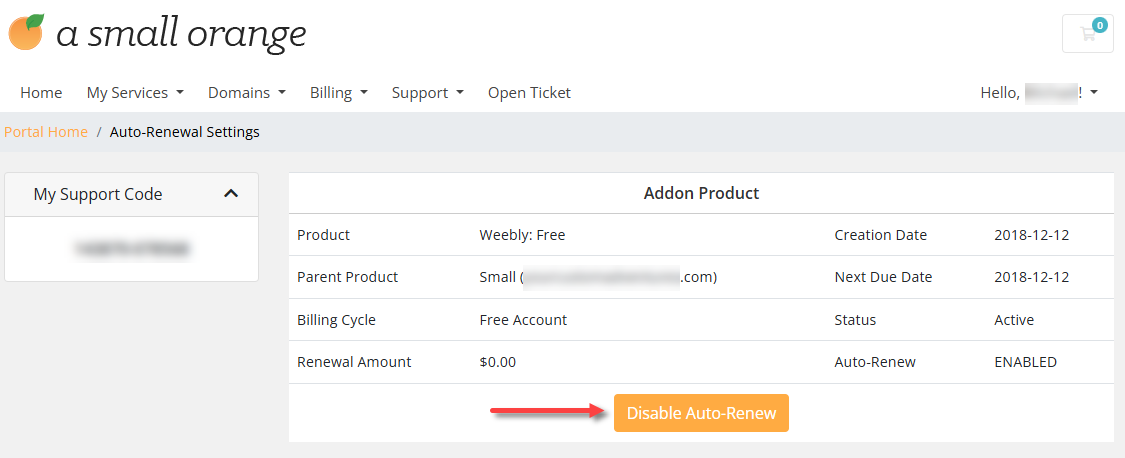Select the Auto-Renewal Settings breadcrumb text
The image size is (1125, 458).
pos(184,132)
